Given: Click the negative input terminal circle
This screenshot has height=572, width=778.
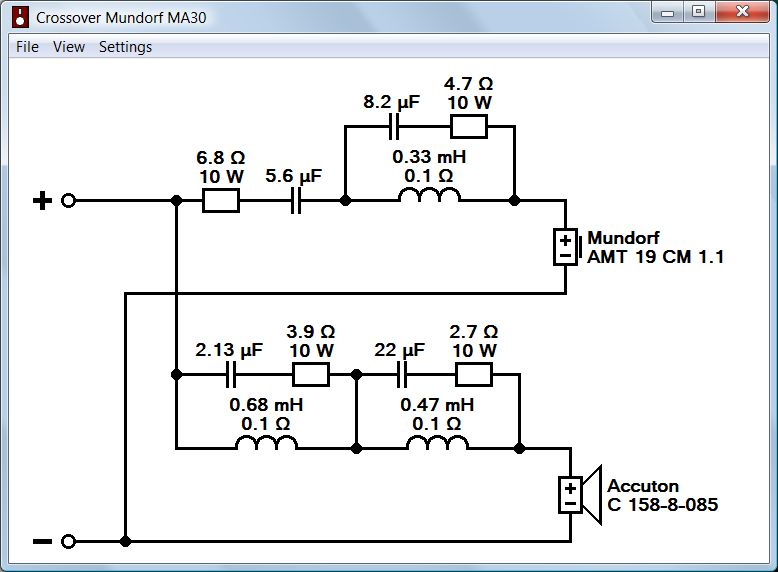Looking at the screenshot, I should [x=68, y=541].
